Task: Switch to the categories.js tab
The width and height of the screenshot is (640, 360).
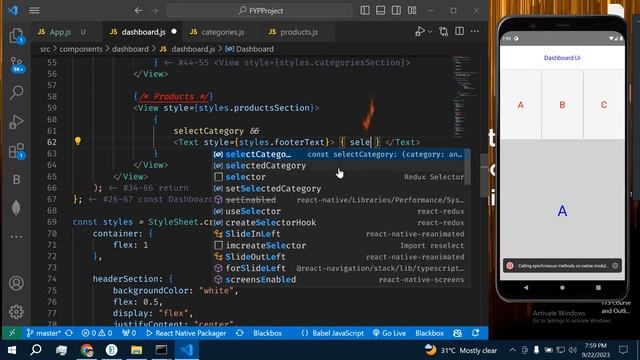Action: tap(222, 32)
